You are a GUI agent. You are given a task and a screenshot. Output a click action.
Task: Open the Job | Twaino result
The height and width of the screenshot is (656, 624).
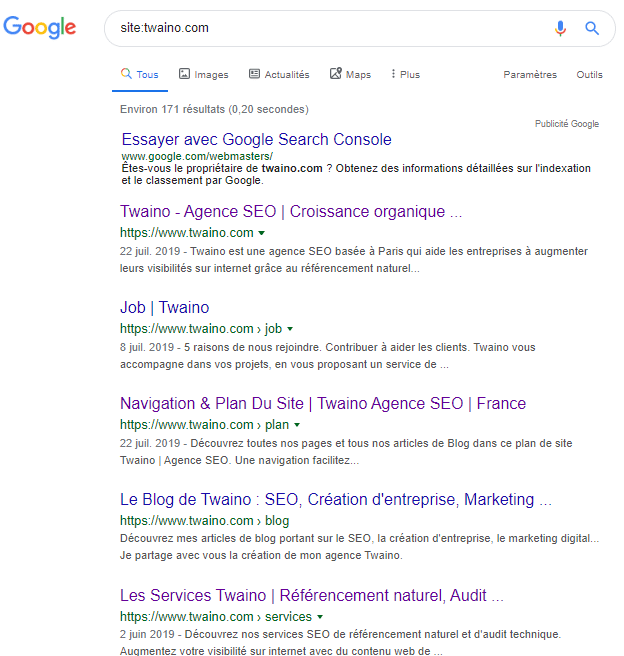(164, 308)
